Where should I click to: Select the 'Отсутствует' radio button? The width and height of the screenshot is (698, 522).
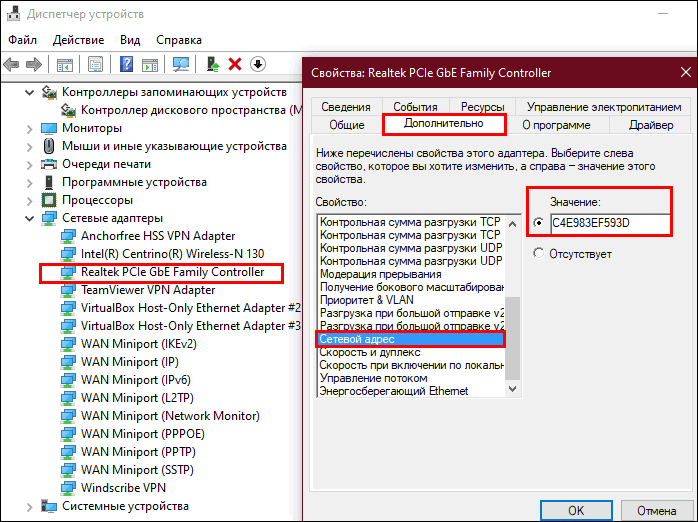point(539,254)
